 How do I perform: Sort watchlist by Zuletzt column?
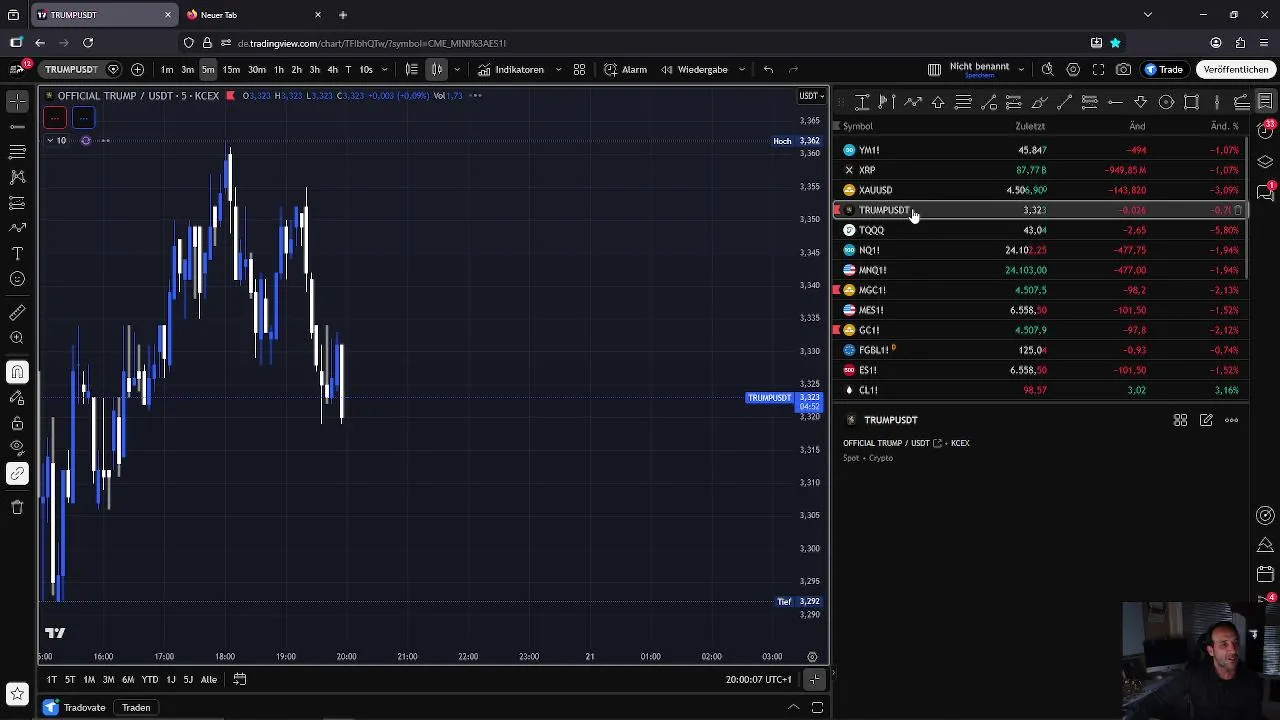(x=1030, y=126)
